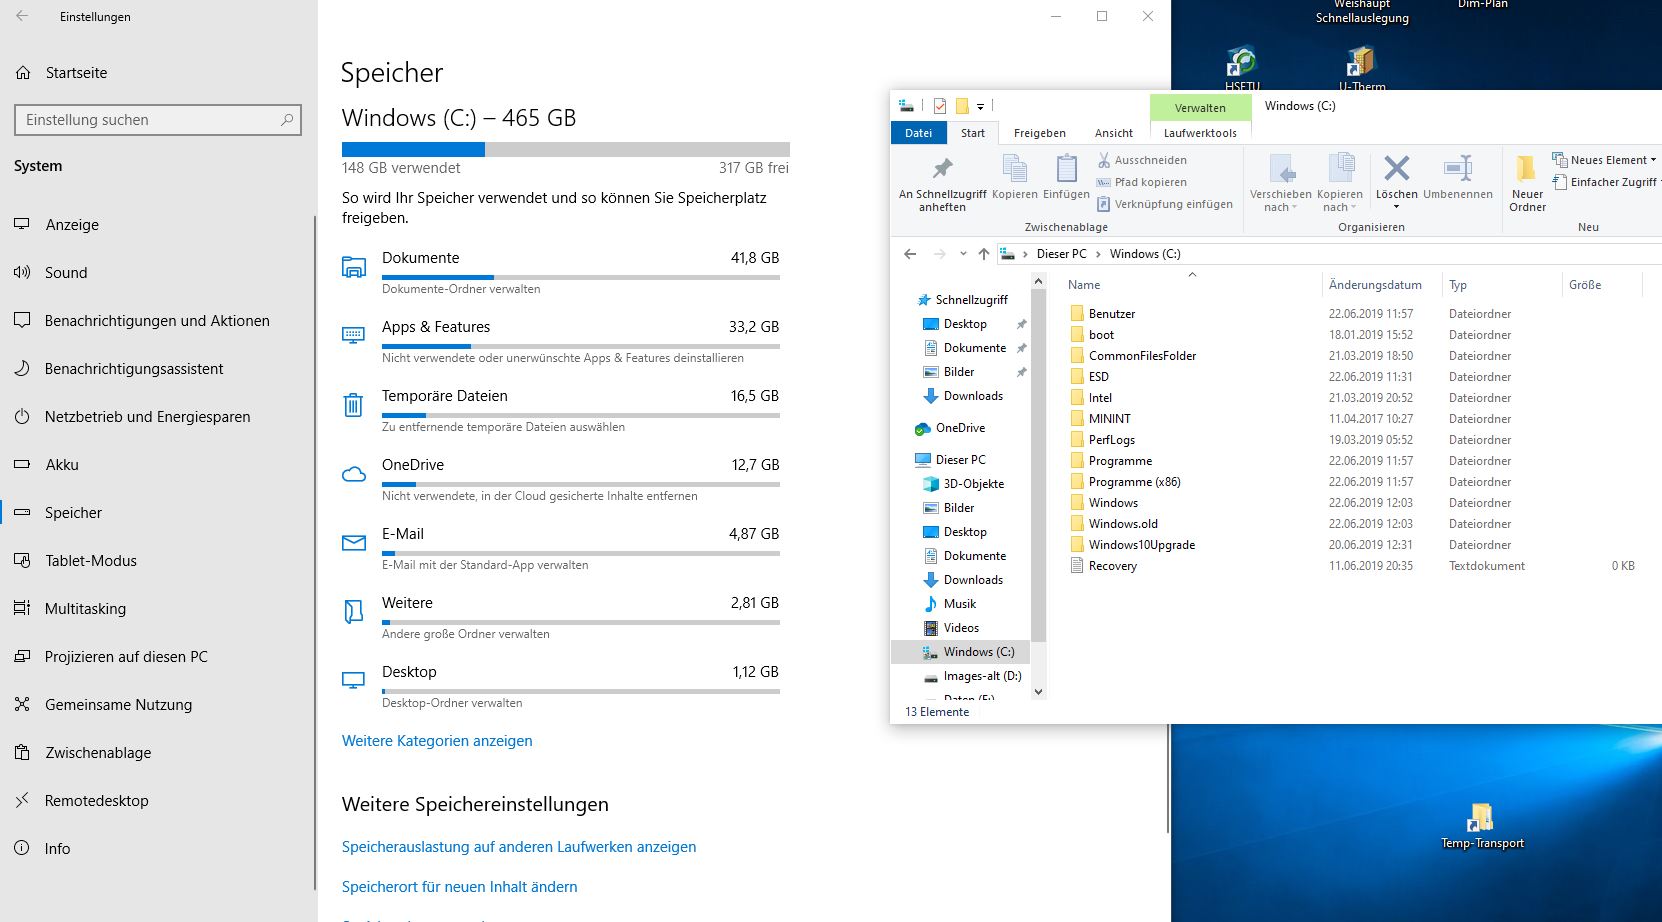The width and height of the screenshot is (1662, 922).
Task: Open Sound settings page
Action: [x=66, y=273]
